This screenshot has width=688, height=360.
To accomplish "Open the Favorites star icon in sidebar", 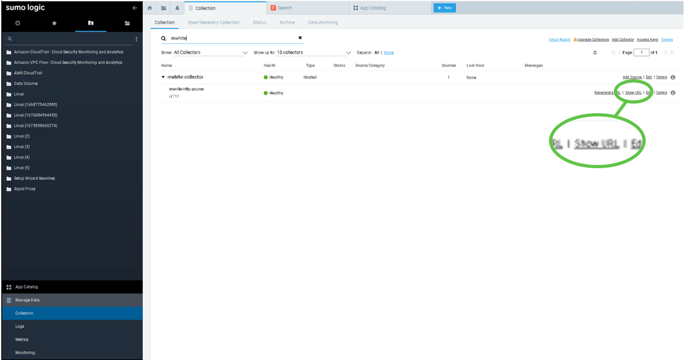I will click(x=54, y=23).
